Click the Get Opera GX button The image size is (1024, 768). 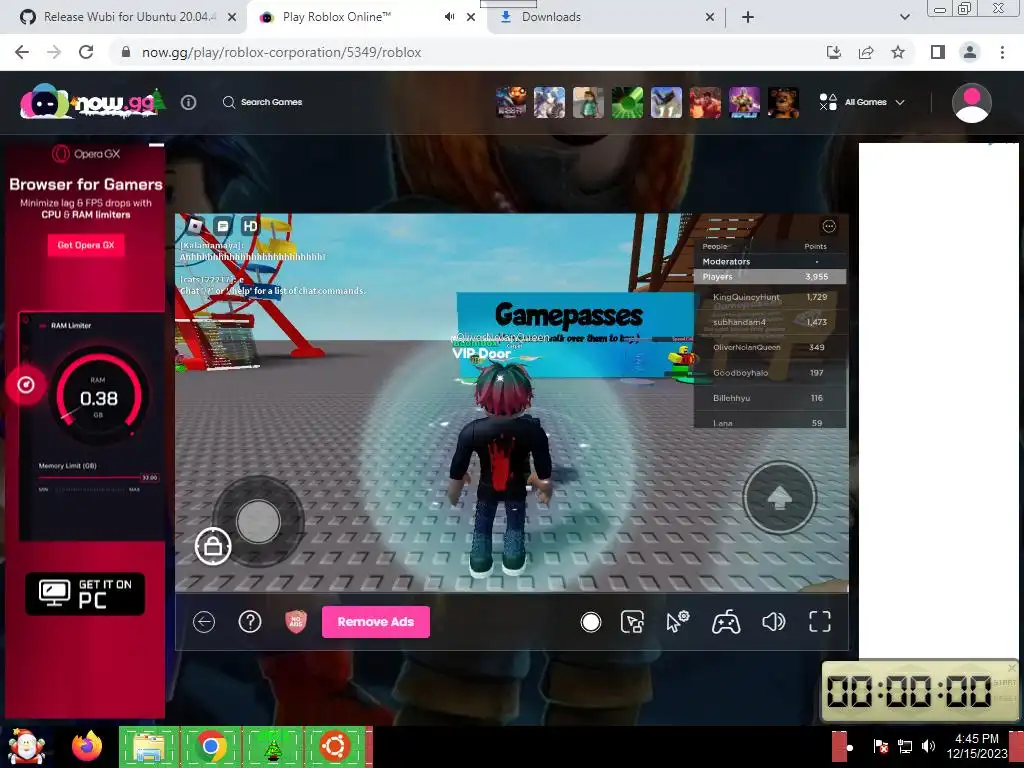pyautogui.click(x=86, y=245)
